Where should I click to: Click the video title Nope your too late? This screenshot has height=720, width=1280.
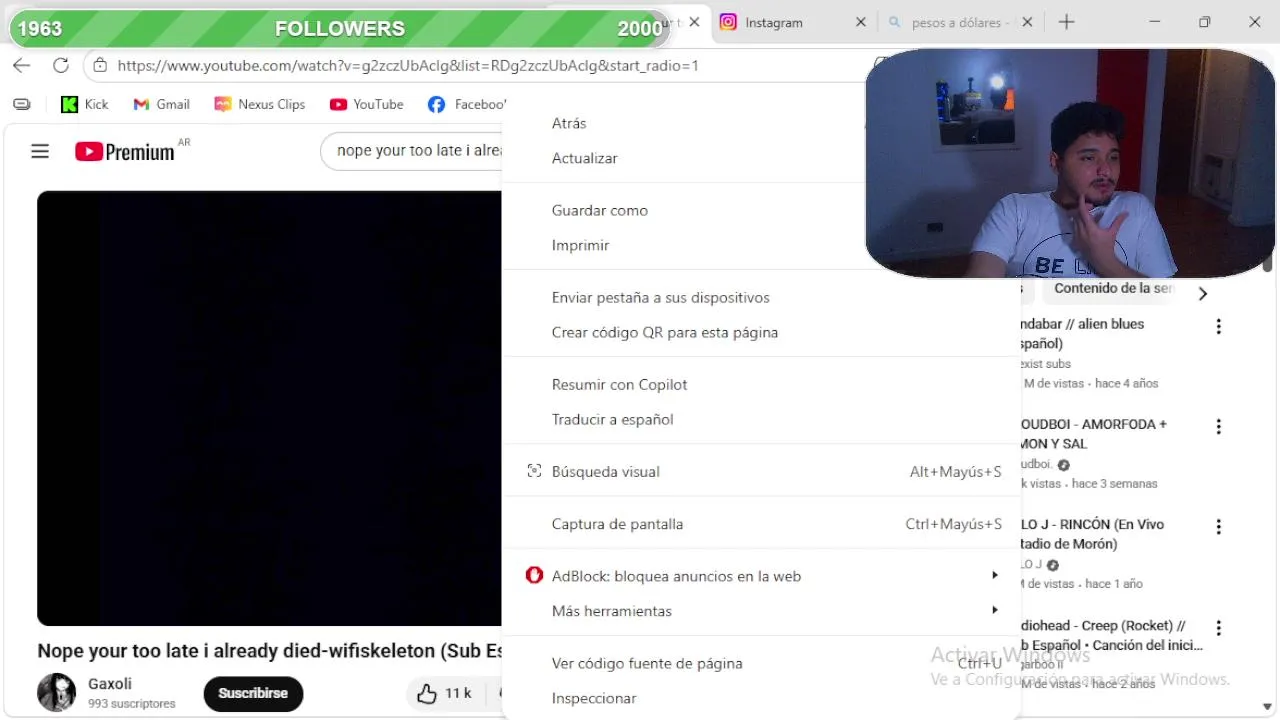pyautogui.click(x=269, y=651)
